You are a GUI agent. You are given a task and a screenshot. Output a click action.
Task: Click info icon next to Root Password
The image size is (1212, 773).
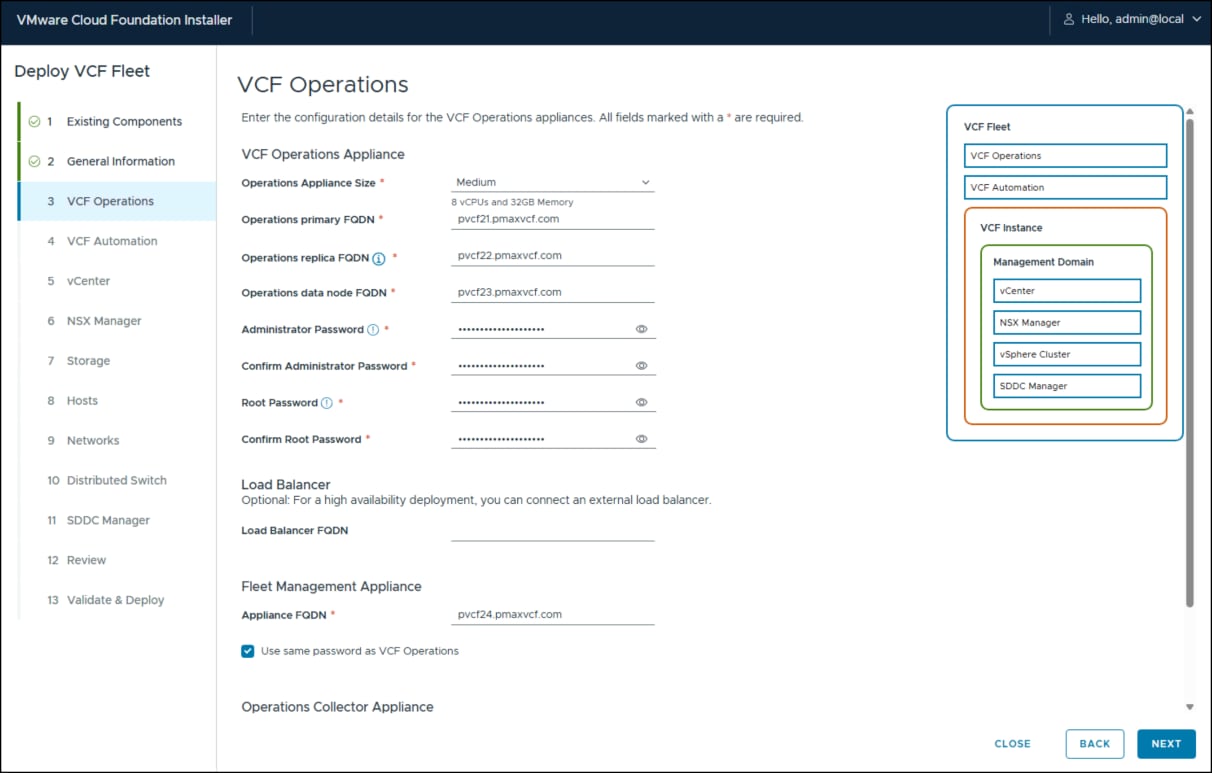click(x=327, y=403)
